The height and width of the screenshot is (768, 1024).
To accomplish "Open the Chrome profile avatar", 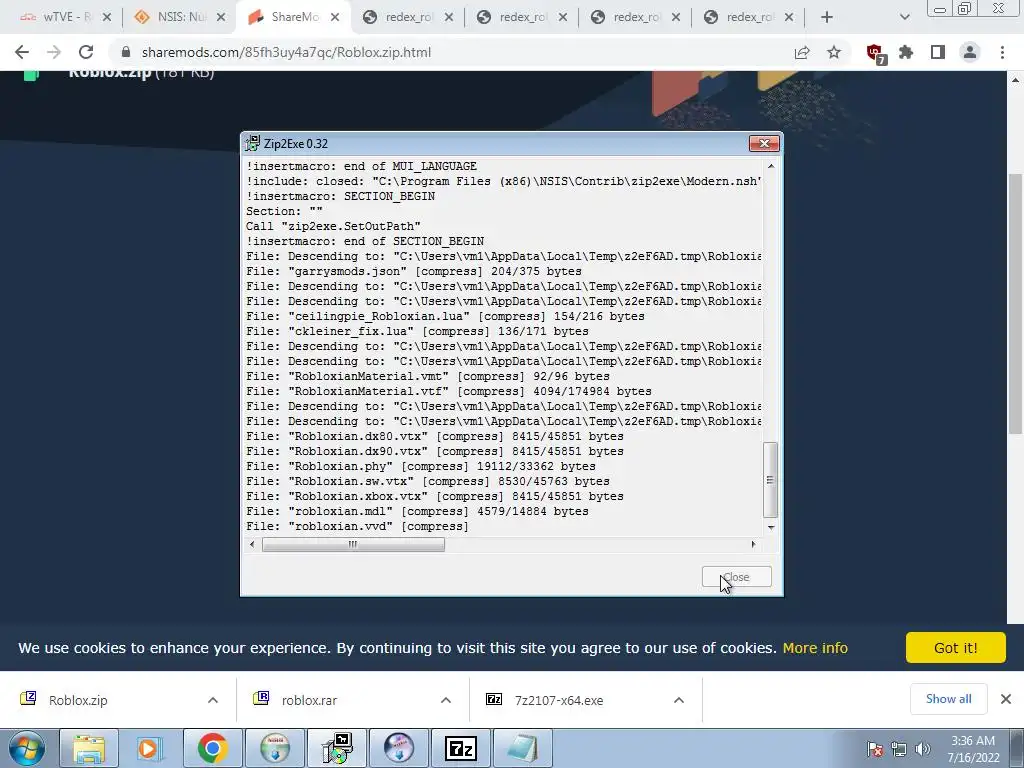I will click(x=970, y=52).
